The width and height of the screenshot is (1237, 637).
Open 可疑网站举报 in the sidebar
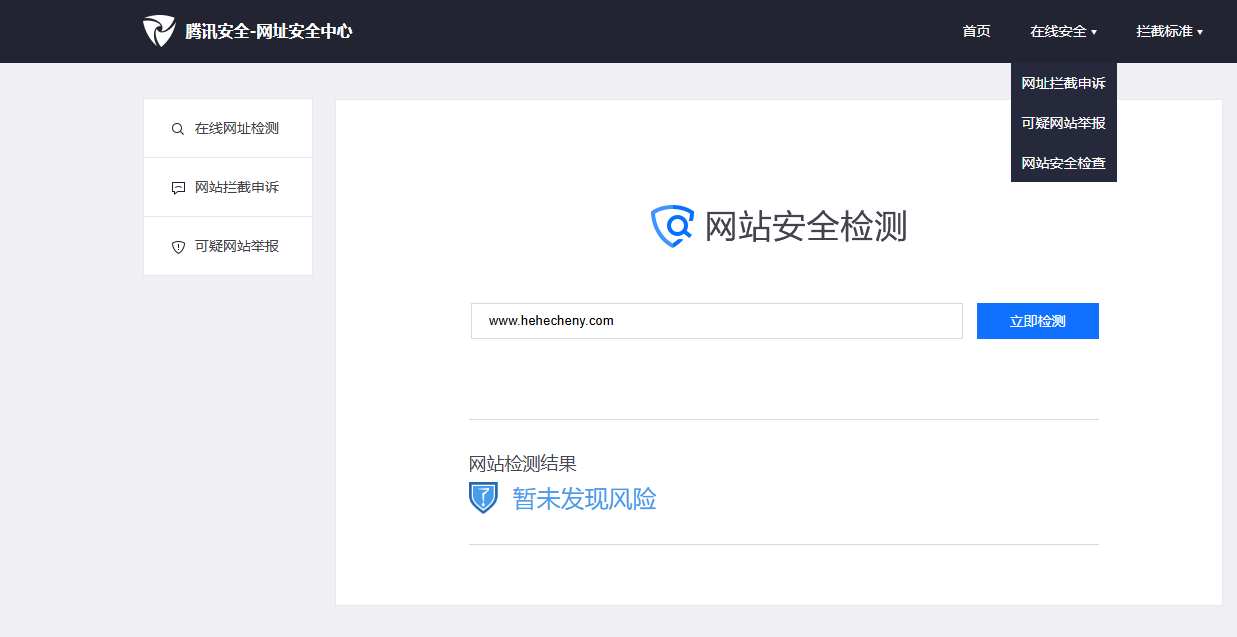click(x=228, y=247)
